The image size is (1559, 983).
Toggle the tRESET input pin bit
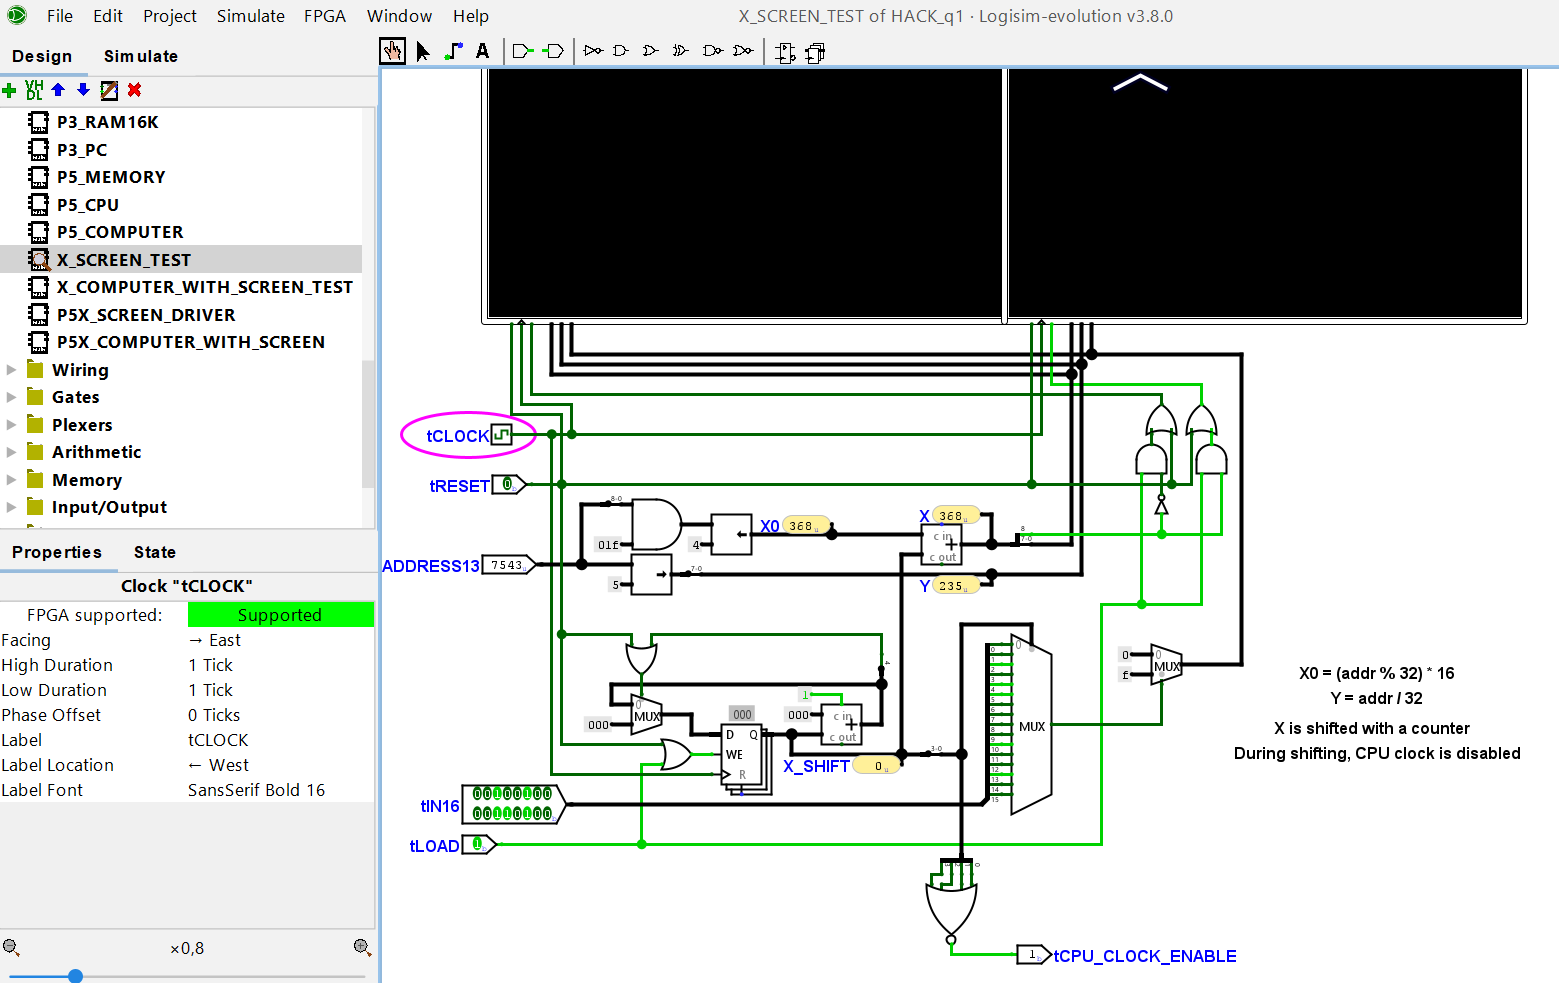pos(508,485)
